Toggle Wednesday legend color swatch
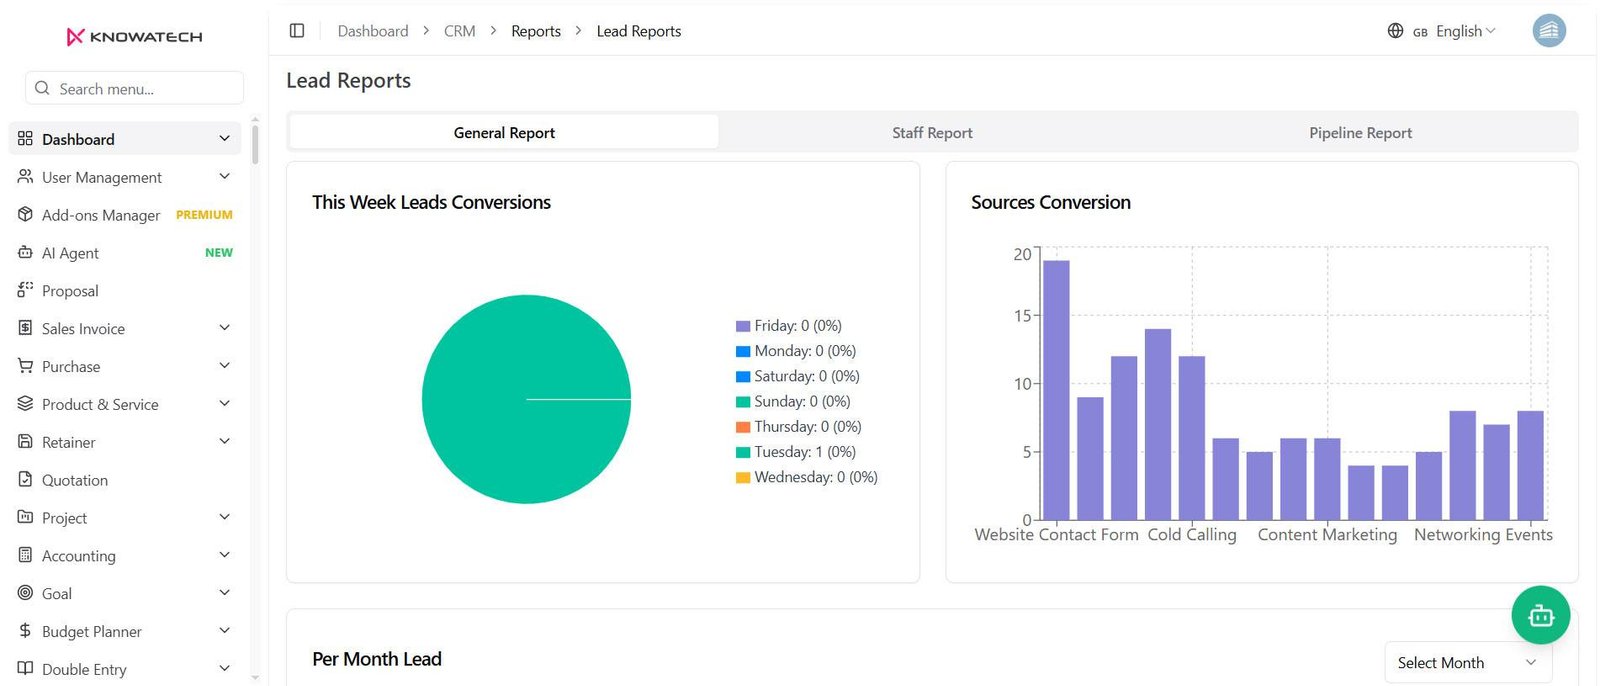 click(743, 478)
